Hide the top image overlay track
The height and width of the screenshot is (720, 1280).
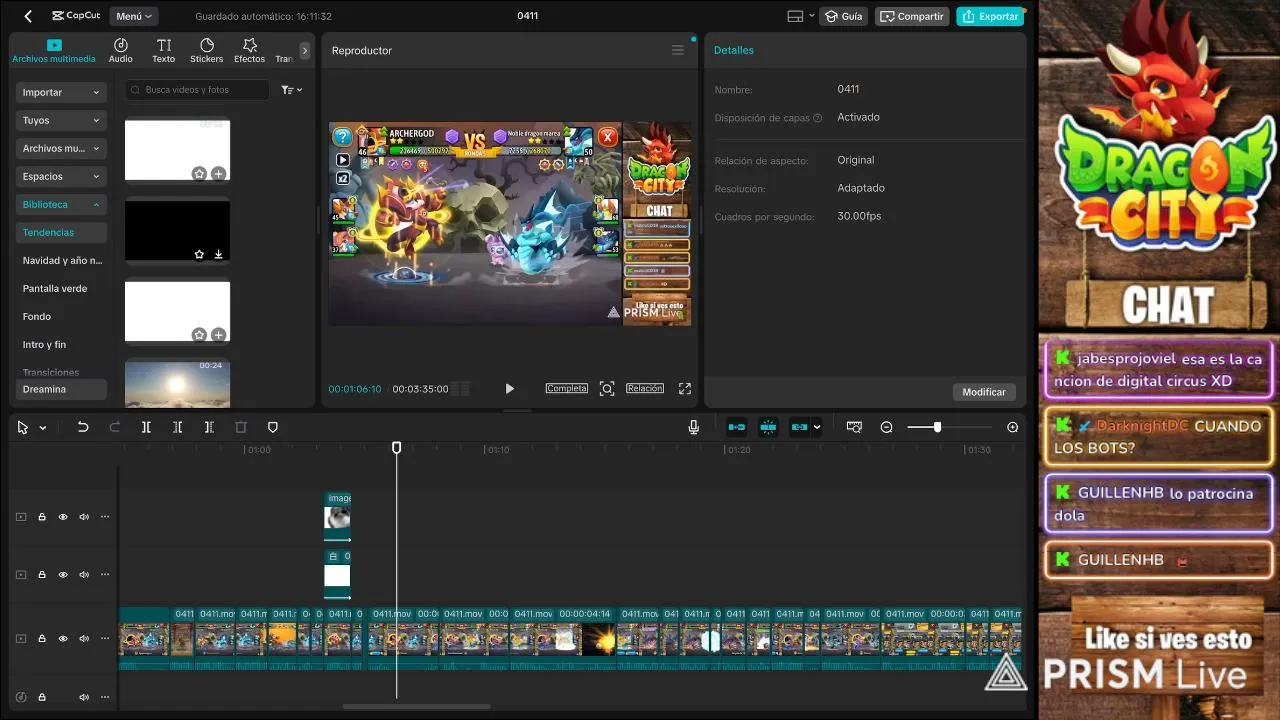(63, 517)
